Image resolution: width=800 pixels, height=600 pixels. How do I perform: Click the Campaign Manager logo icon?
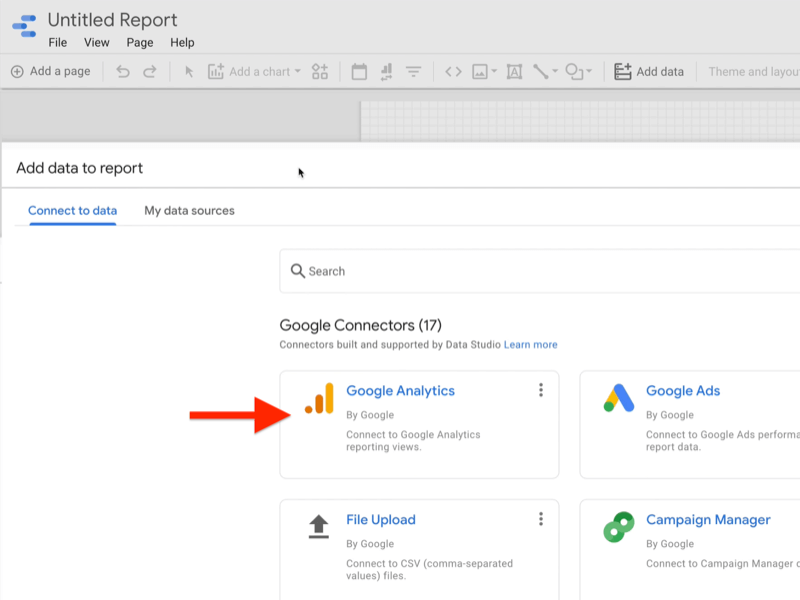pyautogui.click(x=619, y=527)
